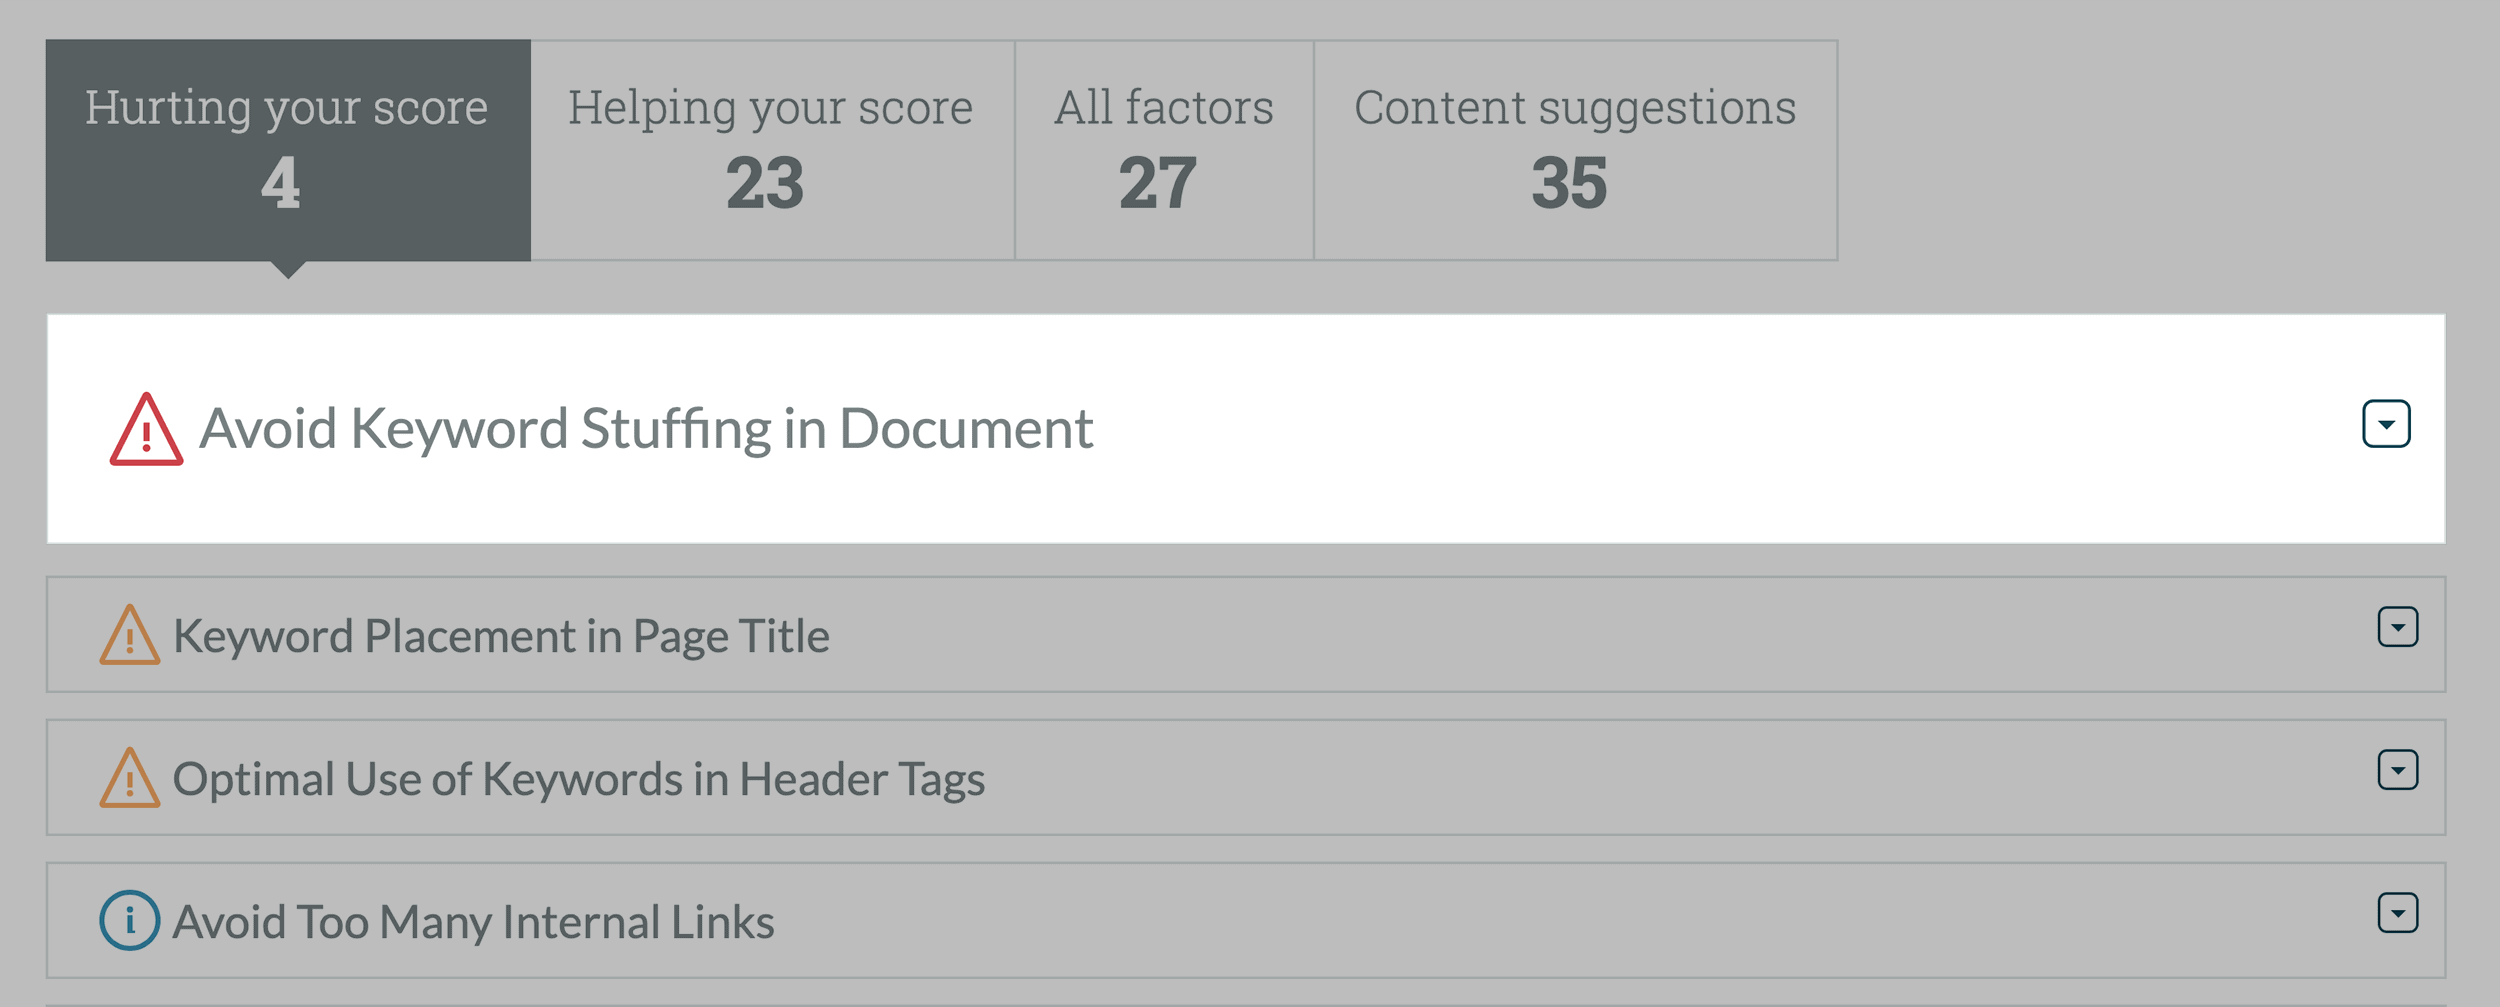The image size is (2500, 1007).
Task: Click the Optimal Use of Keywords in Header Tags text
Action: click(x=579, y=779)
